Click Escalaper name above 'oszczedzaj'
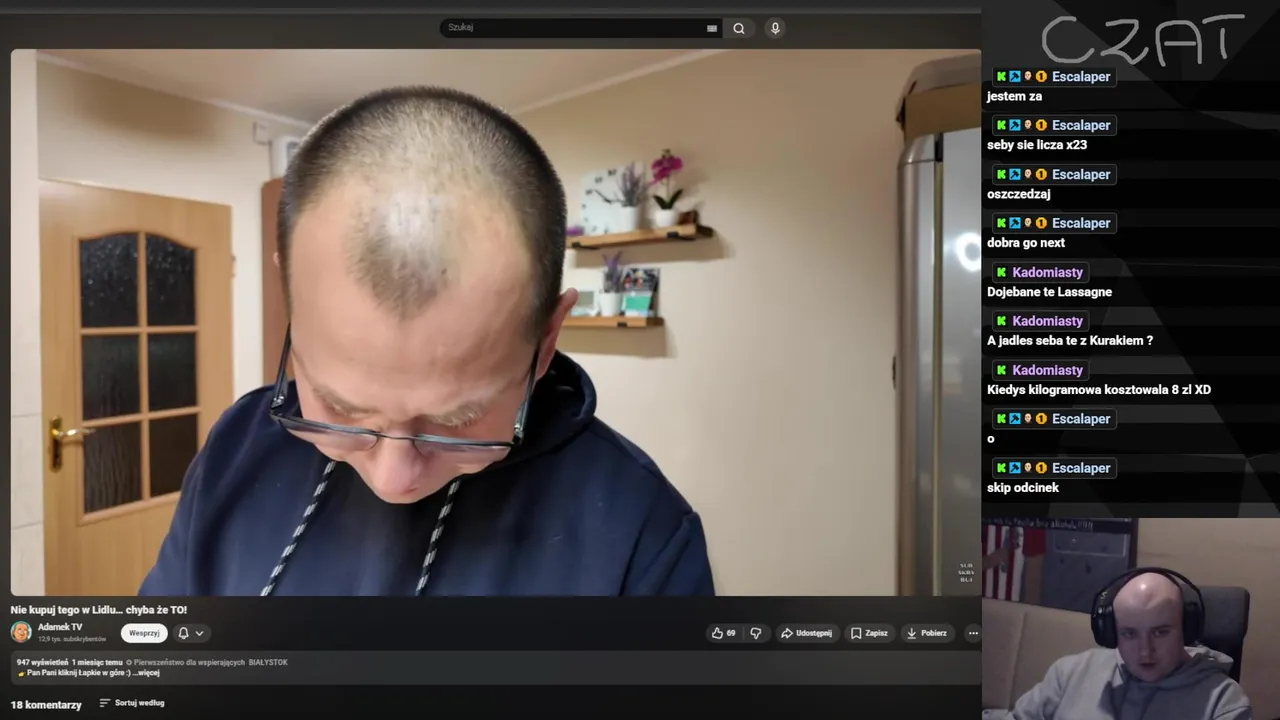1280x720 pixels. click(x=1081, y=174)
